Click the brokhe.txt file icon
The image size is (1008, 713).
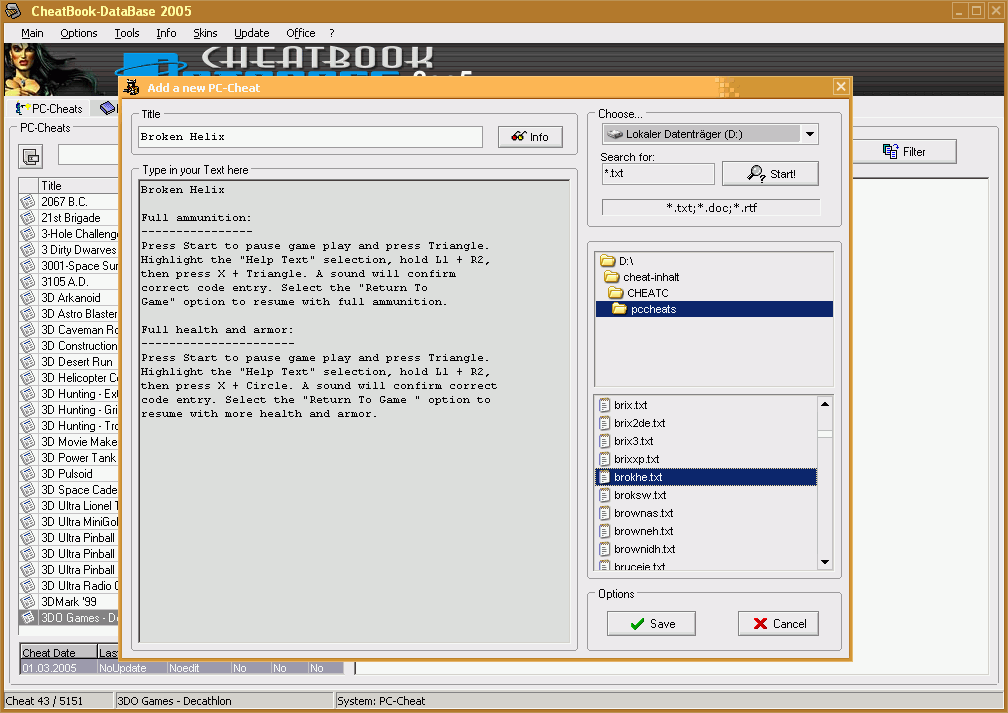click(x=604, y=477)
